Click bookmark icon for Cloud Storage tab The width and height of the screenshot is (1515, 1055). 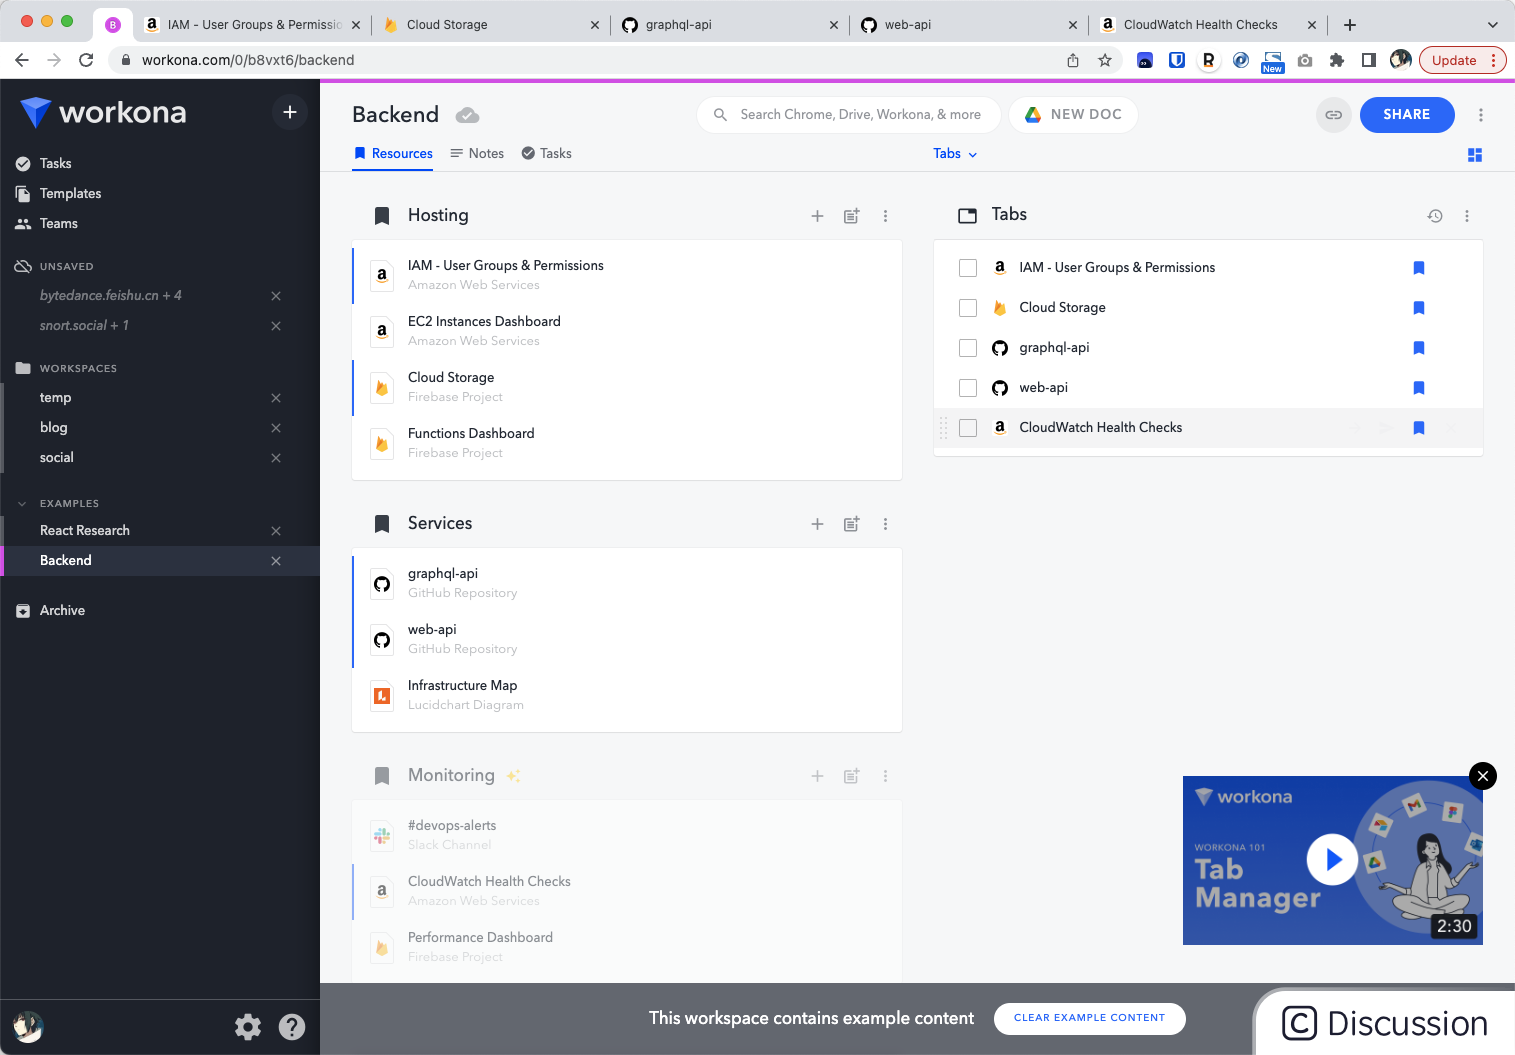1419,308
